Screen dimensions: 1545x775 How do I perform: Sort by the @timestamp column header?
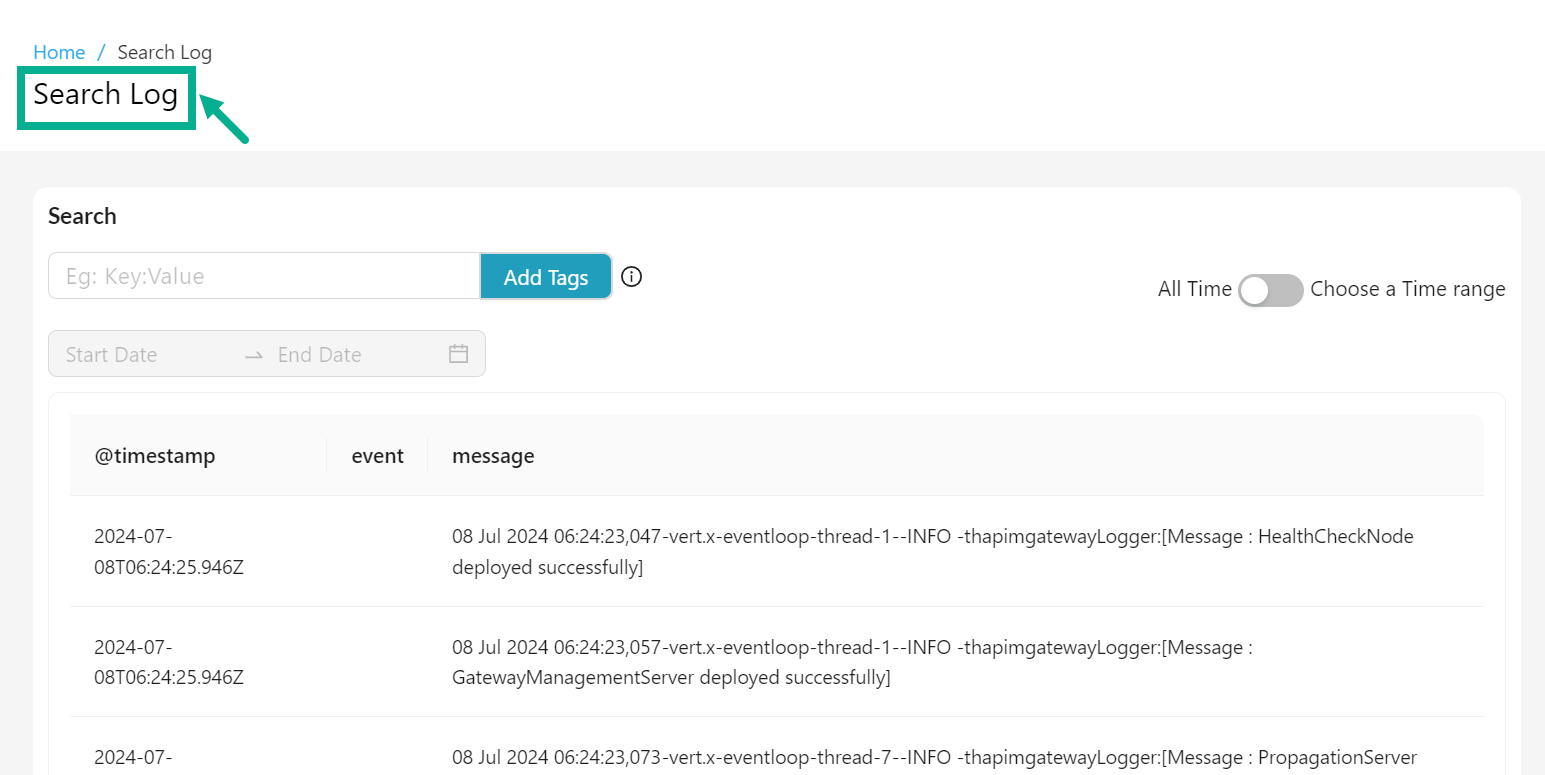point(155,456)
